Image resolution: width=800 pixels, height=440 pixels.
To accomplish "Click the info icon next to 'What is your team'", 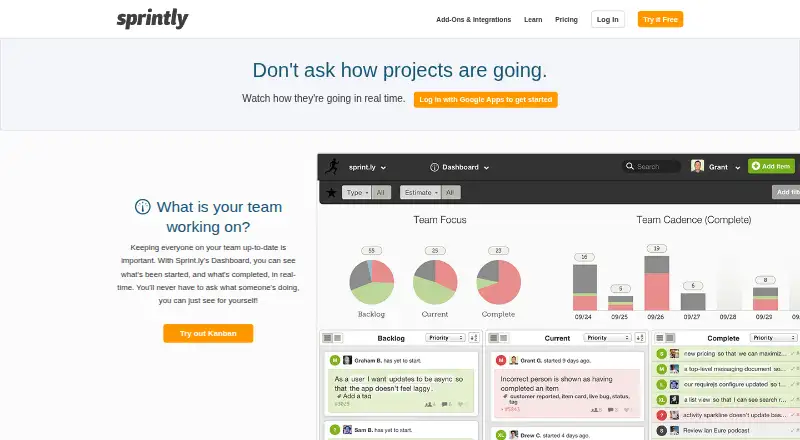I will pos(142,207).
